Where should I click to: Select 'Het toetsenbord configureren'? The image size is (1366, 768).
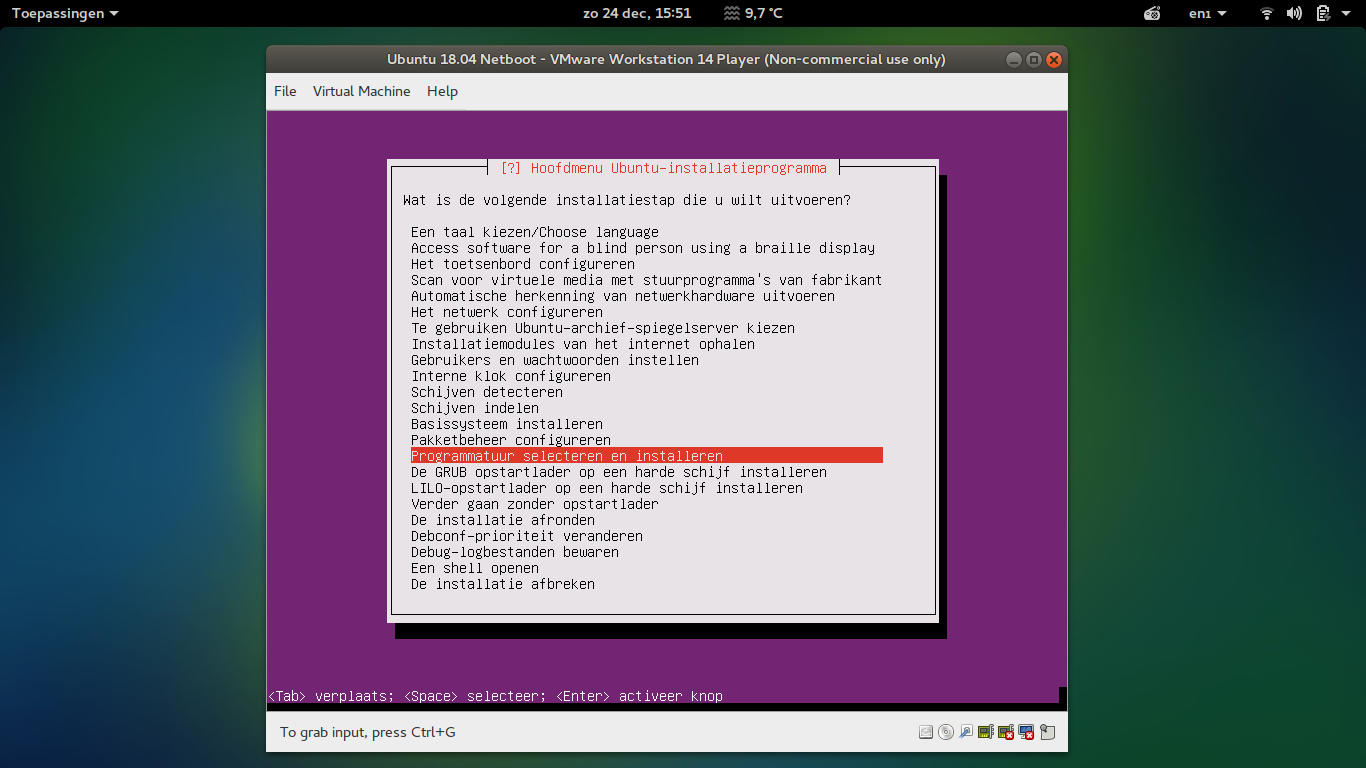pyautogui.click(x=523, y=264)
